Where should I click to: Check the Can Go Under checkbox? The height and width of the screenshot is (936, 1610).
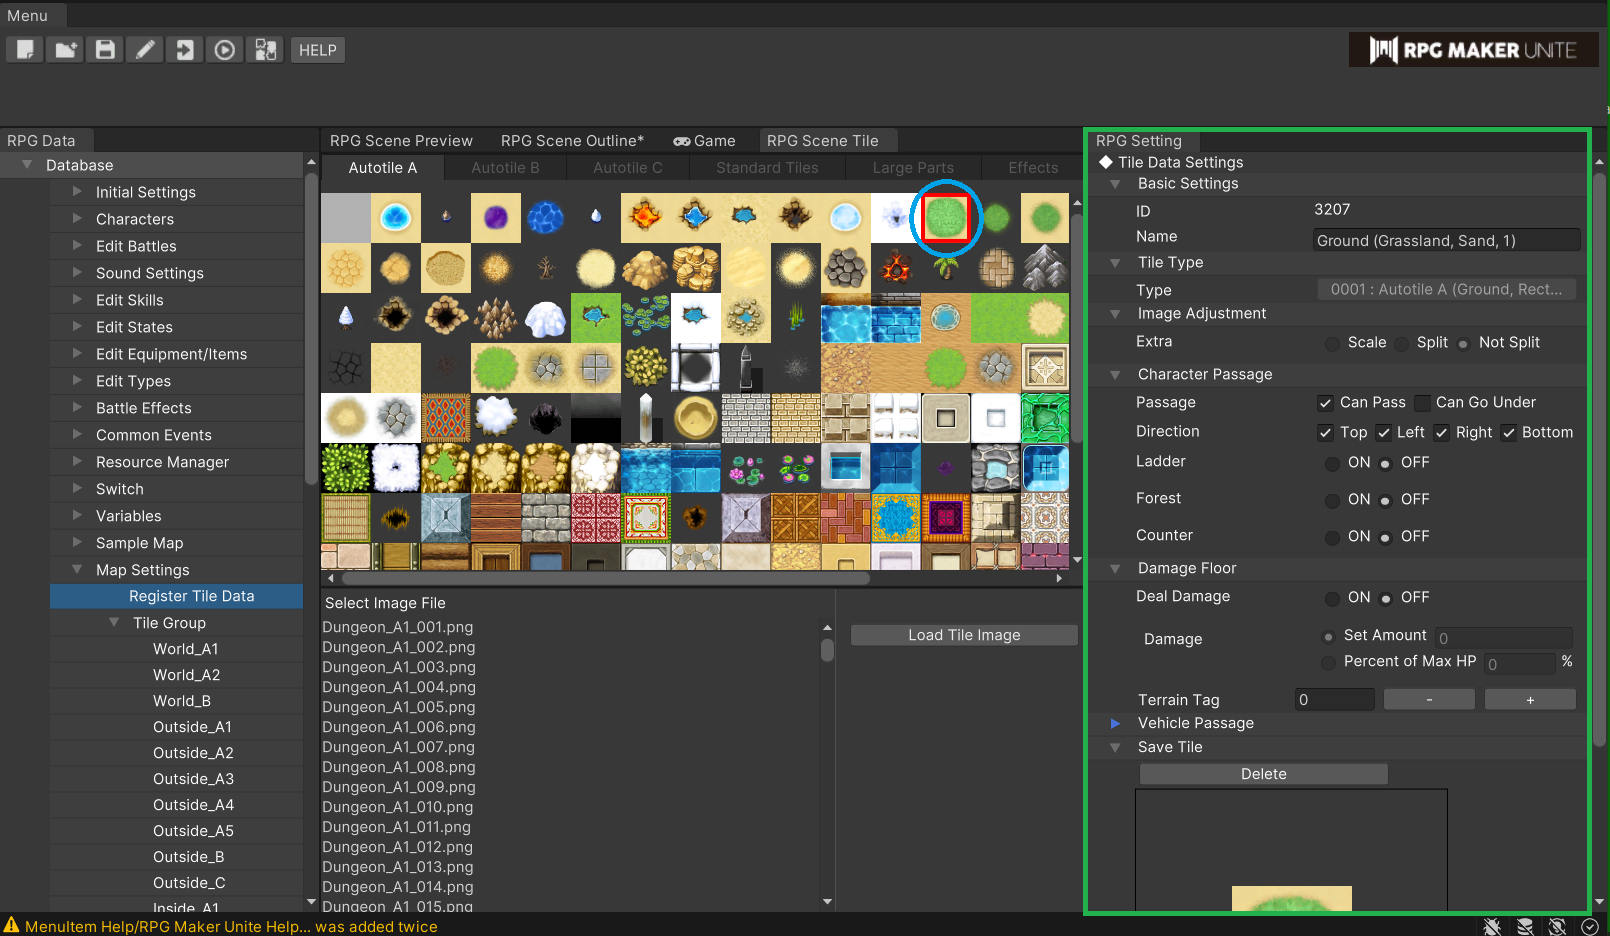click(1422, 403)
